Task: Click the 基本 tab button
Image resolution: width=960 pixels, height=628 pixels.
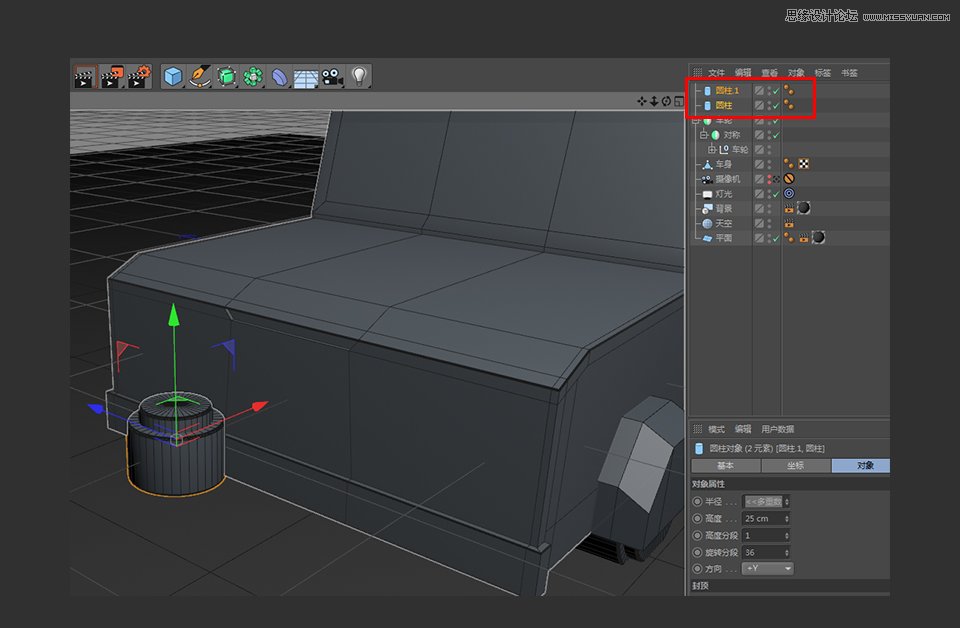Action: (x=725, y=465)
